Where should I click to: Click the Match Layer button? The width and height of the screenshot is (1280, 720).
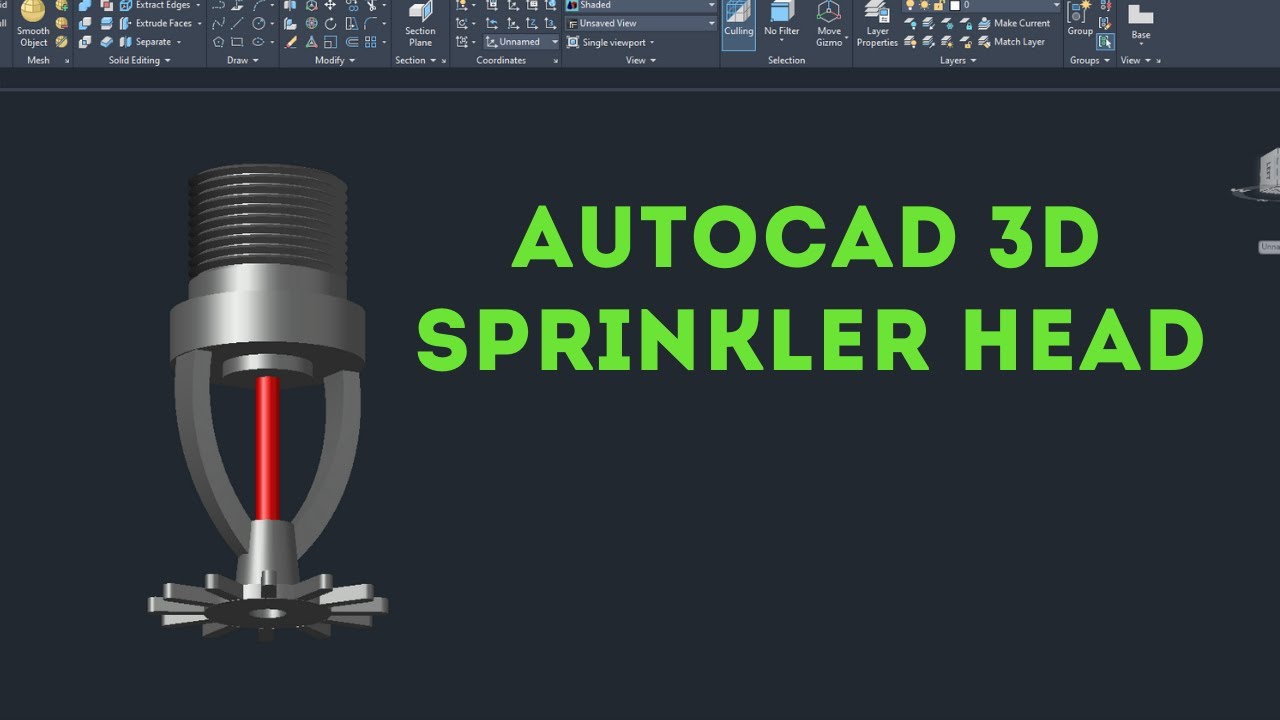[x=1011, y=42]
